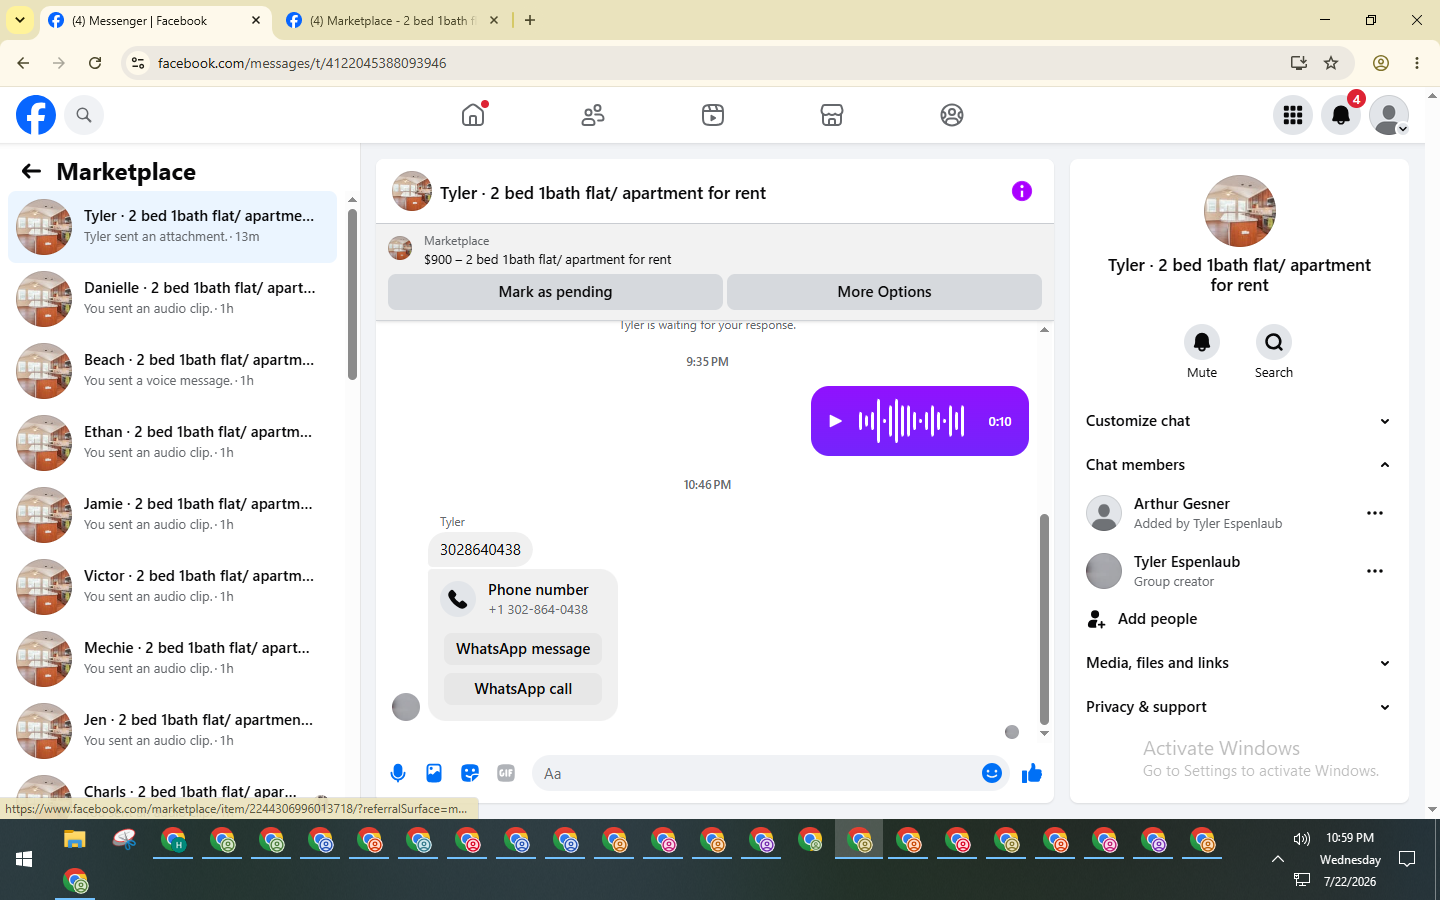Send a thumbs-up like
Viewport: 1440px width, 900px height.
coord(1032,773)
